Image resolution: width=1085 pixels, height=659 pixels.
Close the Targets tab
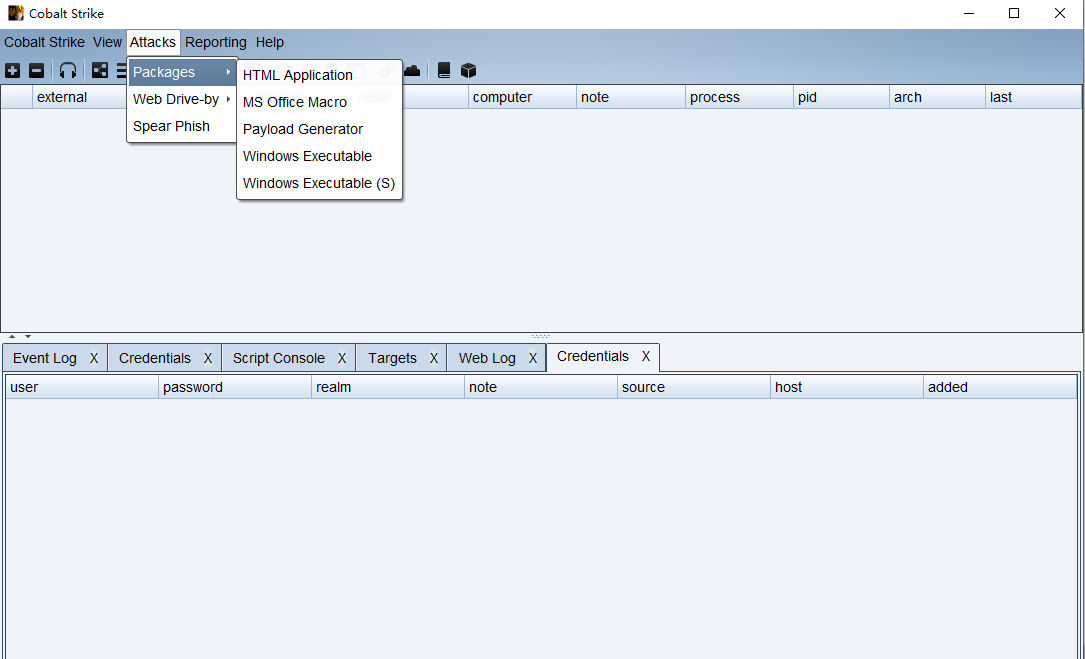pos(434,358)
